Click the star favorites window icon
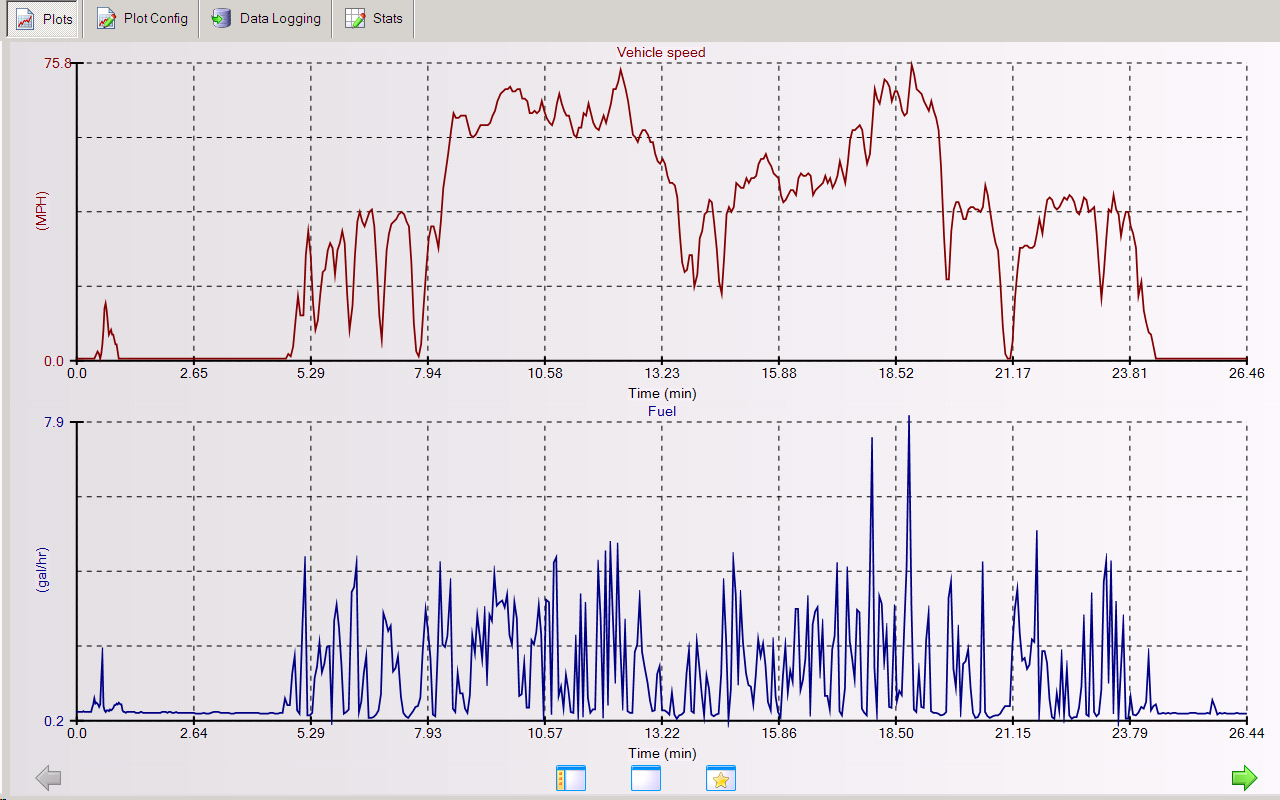Viewport: 1280px width, 800px height. pyautogui.click(x=720, y=778)
